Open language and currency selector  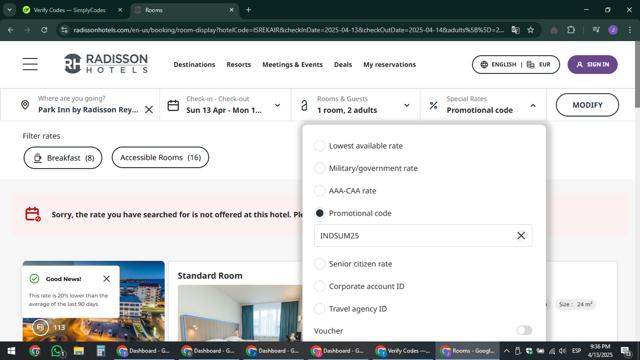pyautogui.click(x=516, y=64)
